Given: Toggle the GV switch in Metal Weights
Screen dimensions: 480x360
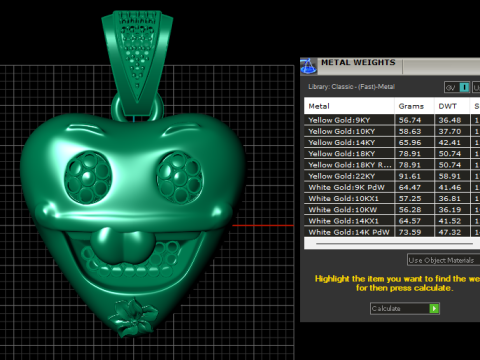Looking at the screenshot, I should tap(457, 87).
